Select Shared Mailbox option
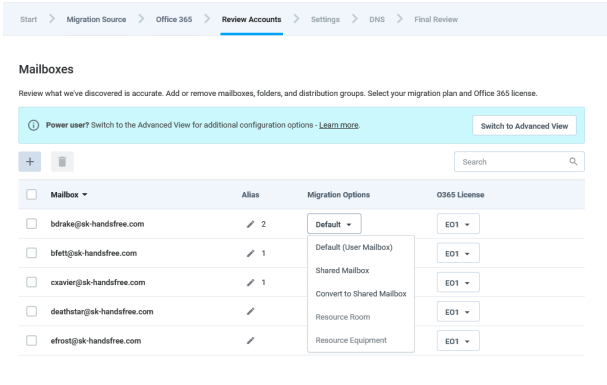Screen dimensions: 607x385 (342, 270)
